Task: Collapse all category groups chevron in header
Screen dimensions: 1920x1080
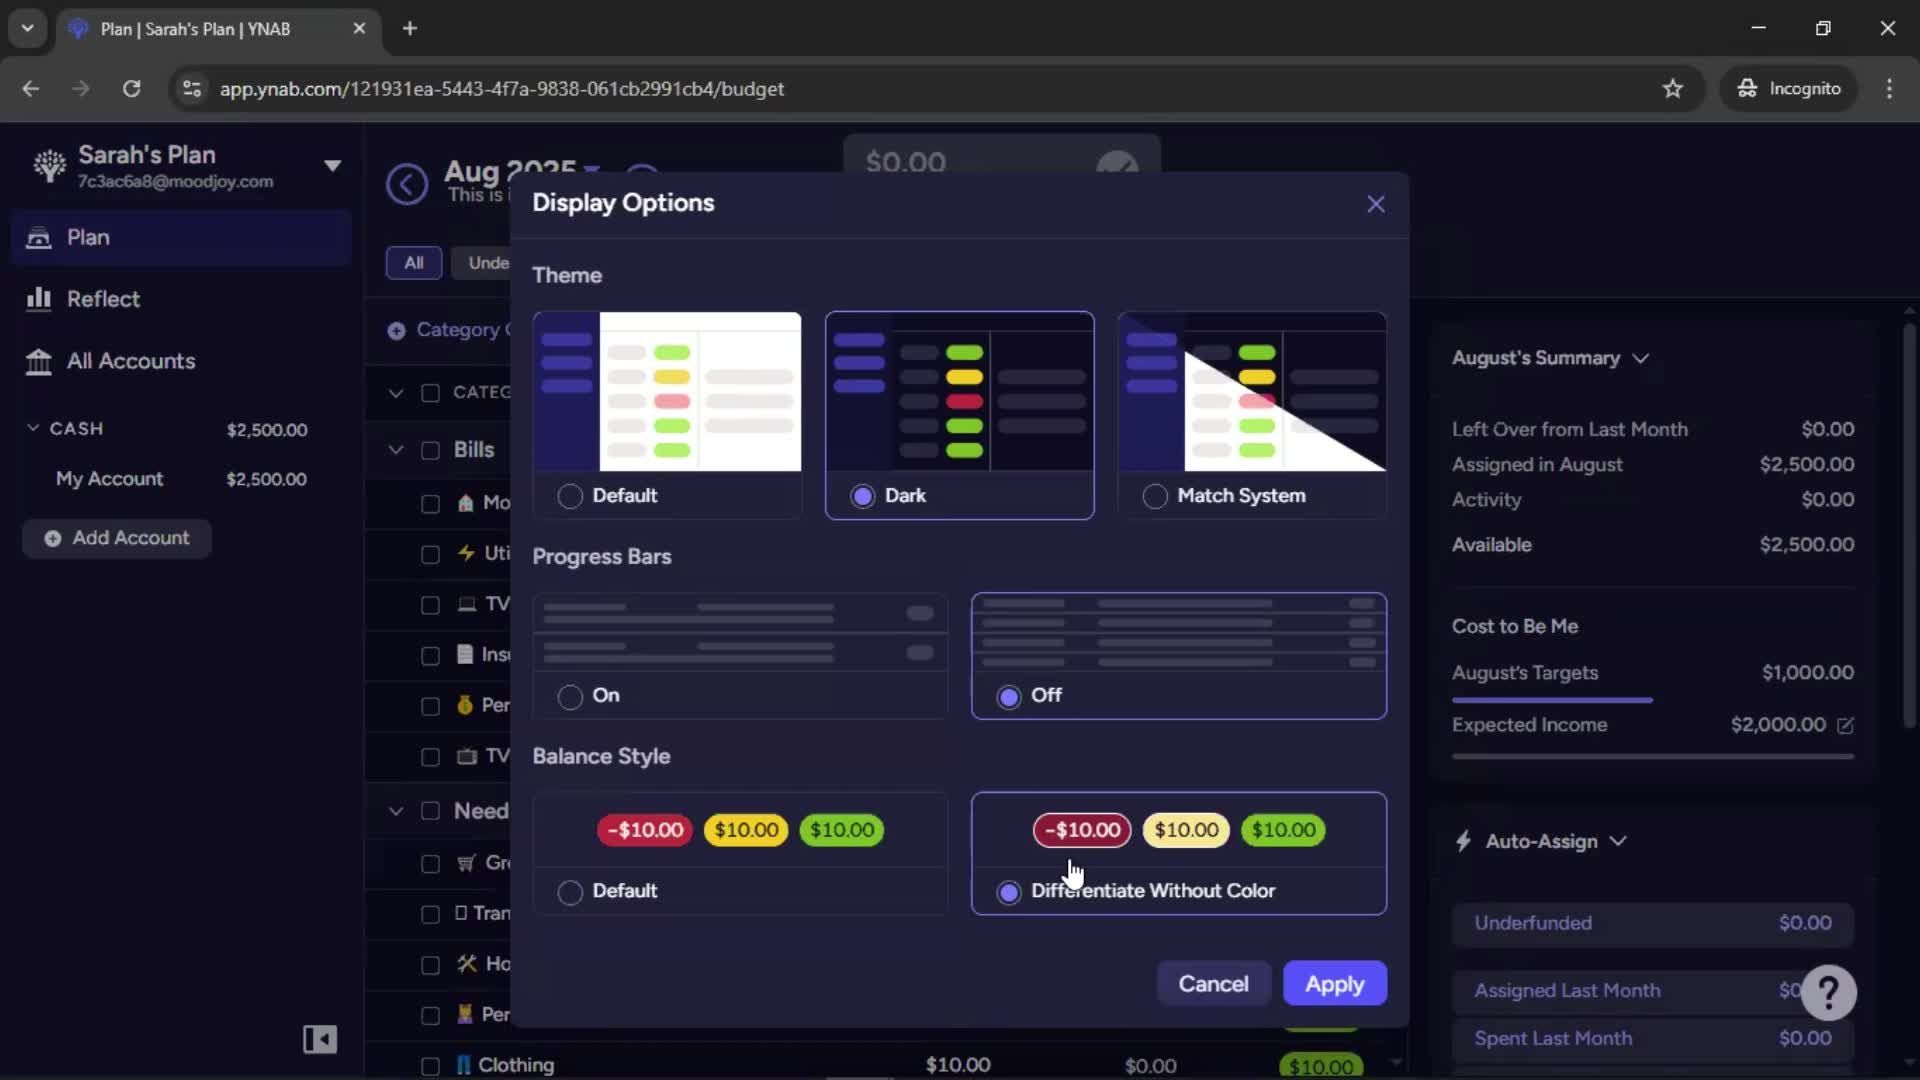Action: pyautogui.click(x=396, y=393)
